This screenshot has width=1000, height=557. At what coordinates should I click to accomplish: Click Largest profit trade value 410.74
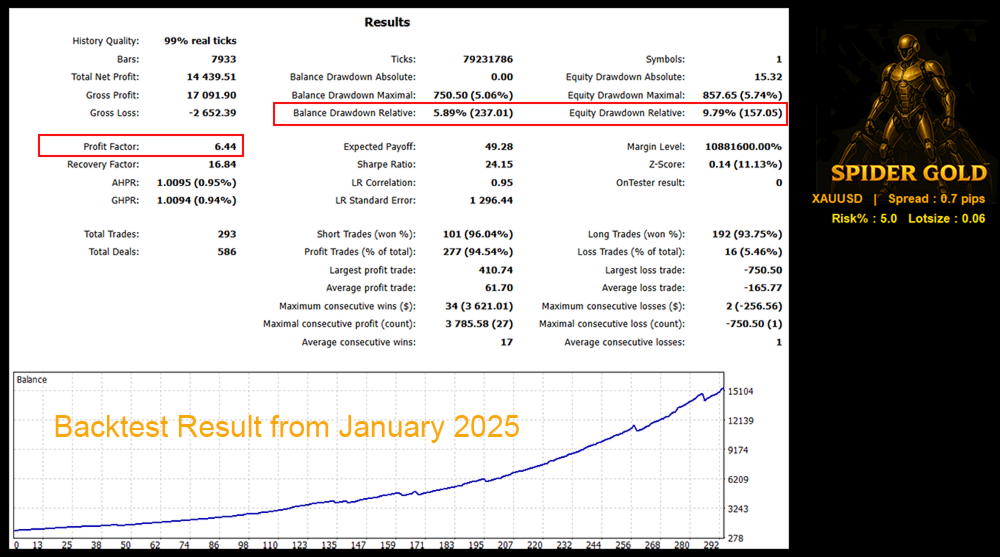pos(496,271)
